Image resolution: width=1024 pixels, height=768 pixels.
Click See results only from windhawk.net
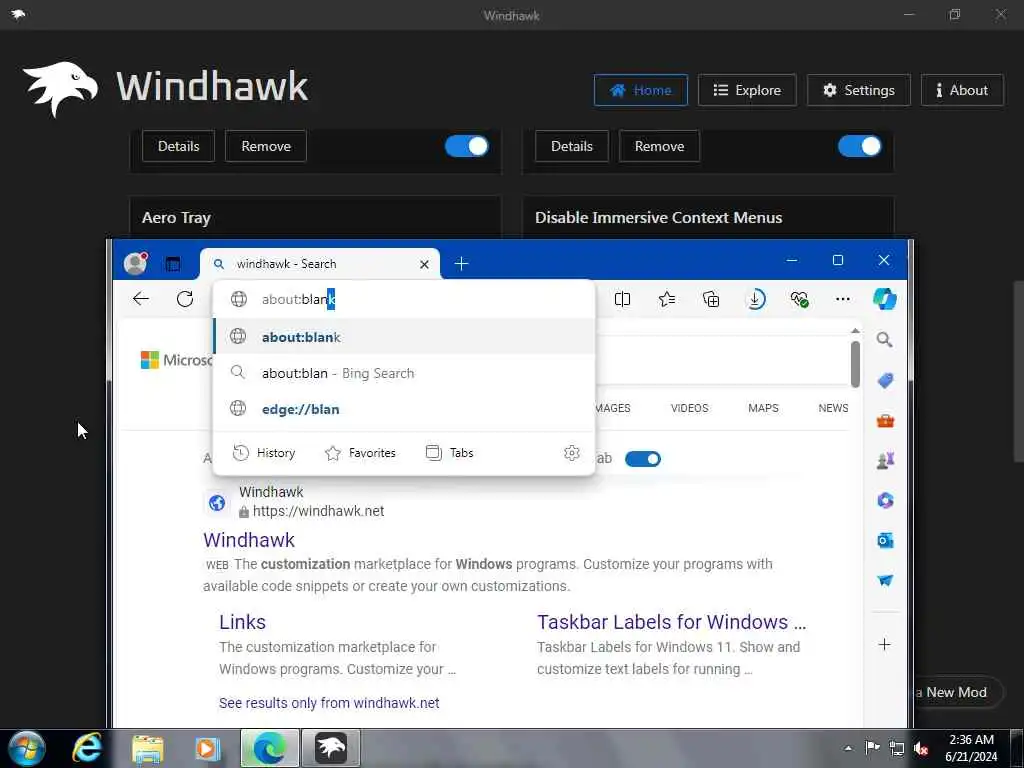click(329, 703)
